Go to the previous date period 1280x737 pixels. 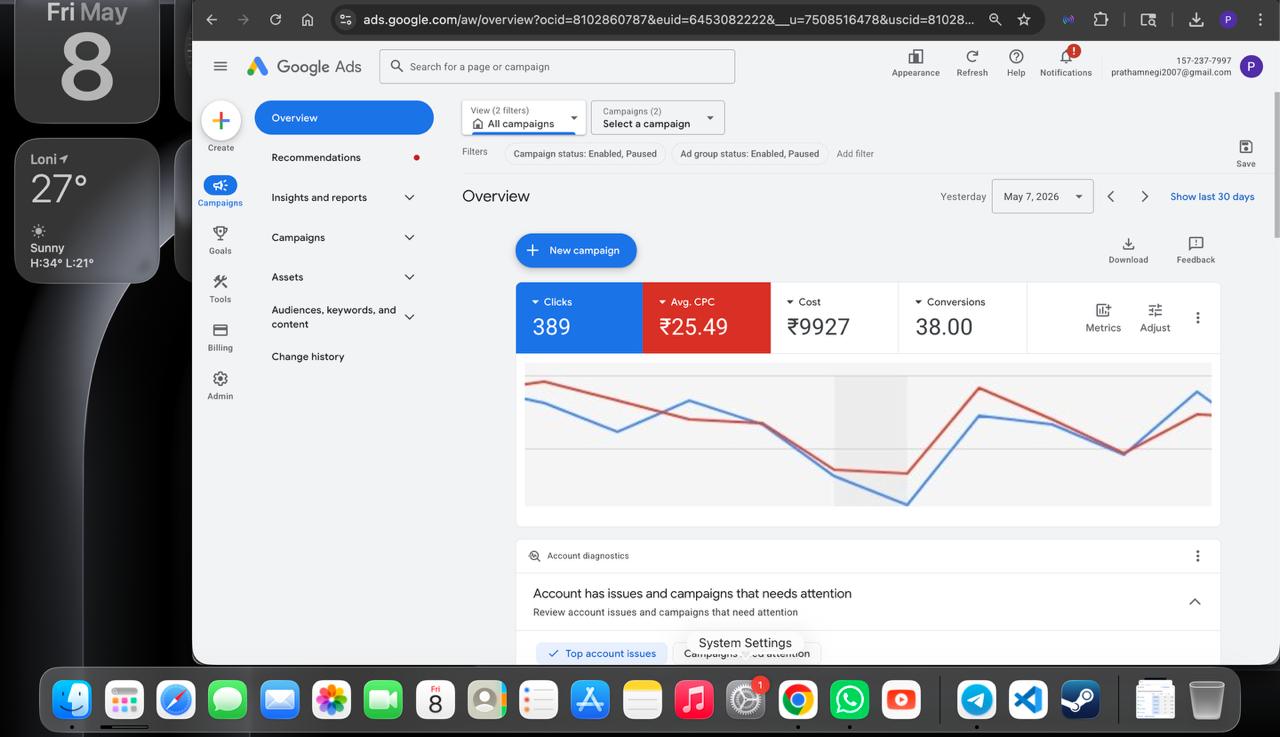coord(1110,197)
